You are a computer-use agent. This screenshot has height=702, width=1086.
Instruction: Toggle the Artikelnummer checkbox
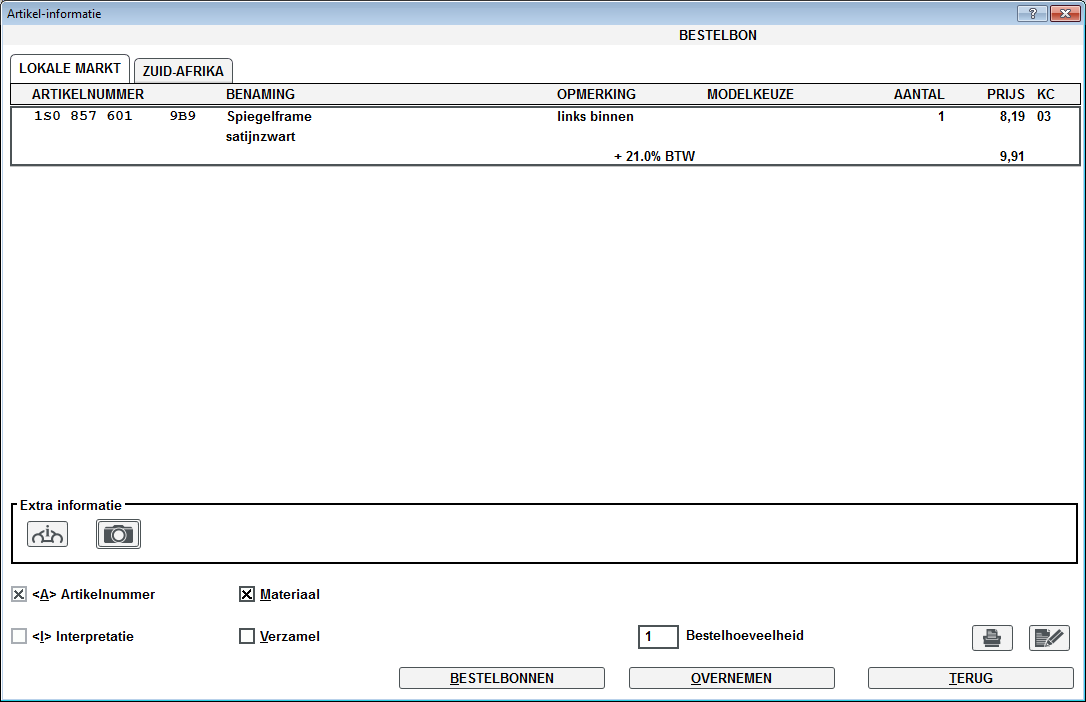[x=19, y=595]
